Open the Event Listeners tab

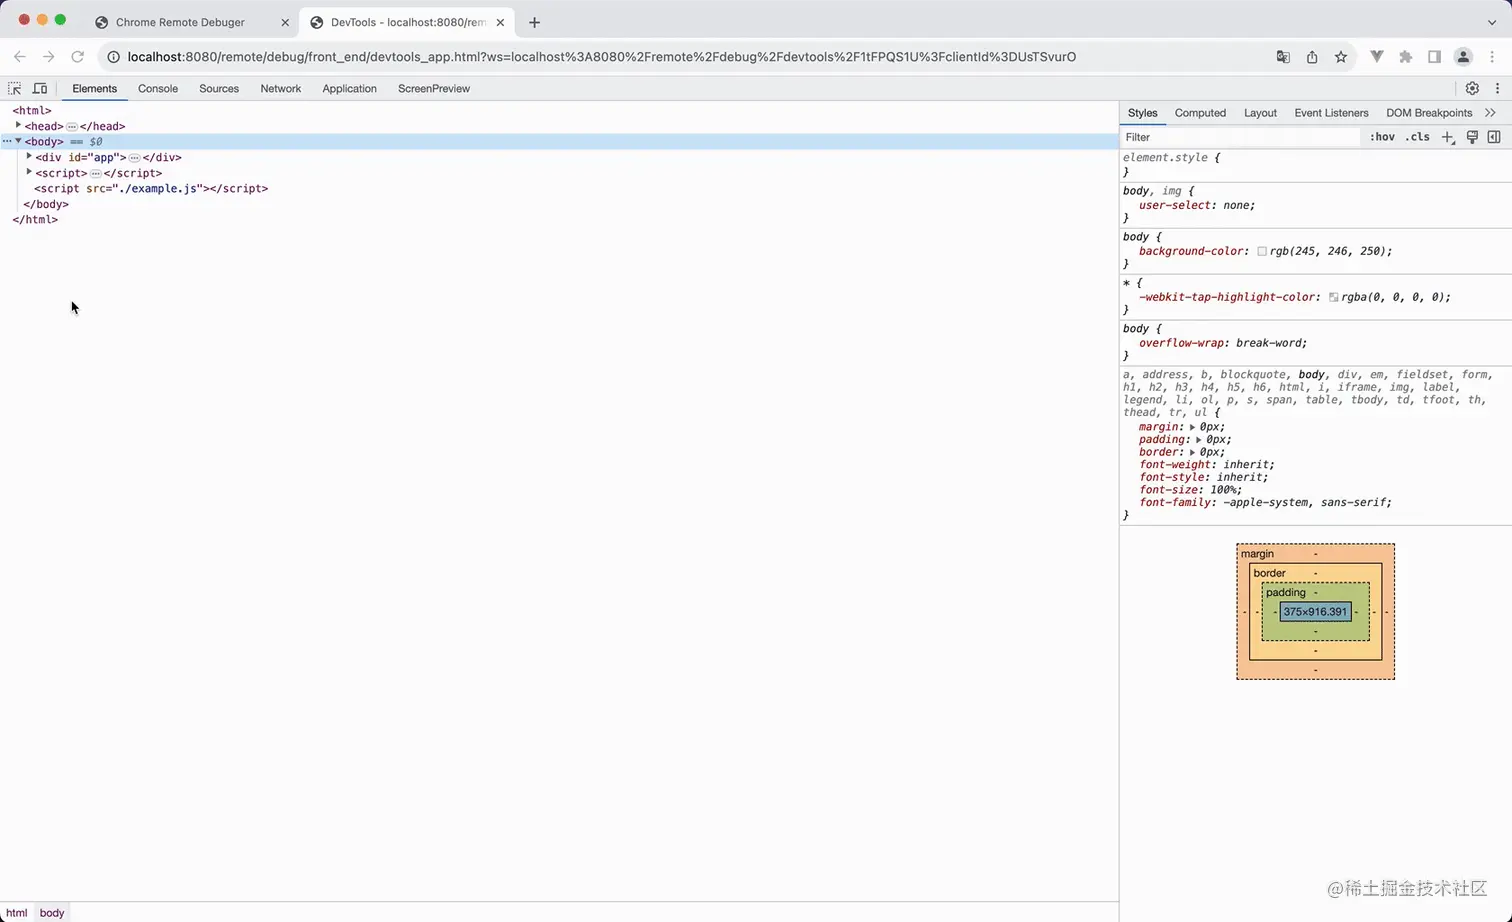coord(1331,112)
